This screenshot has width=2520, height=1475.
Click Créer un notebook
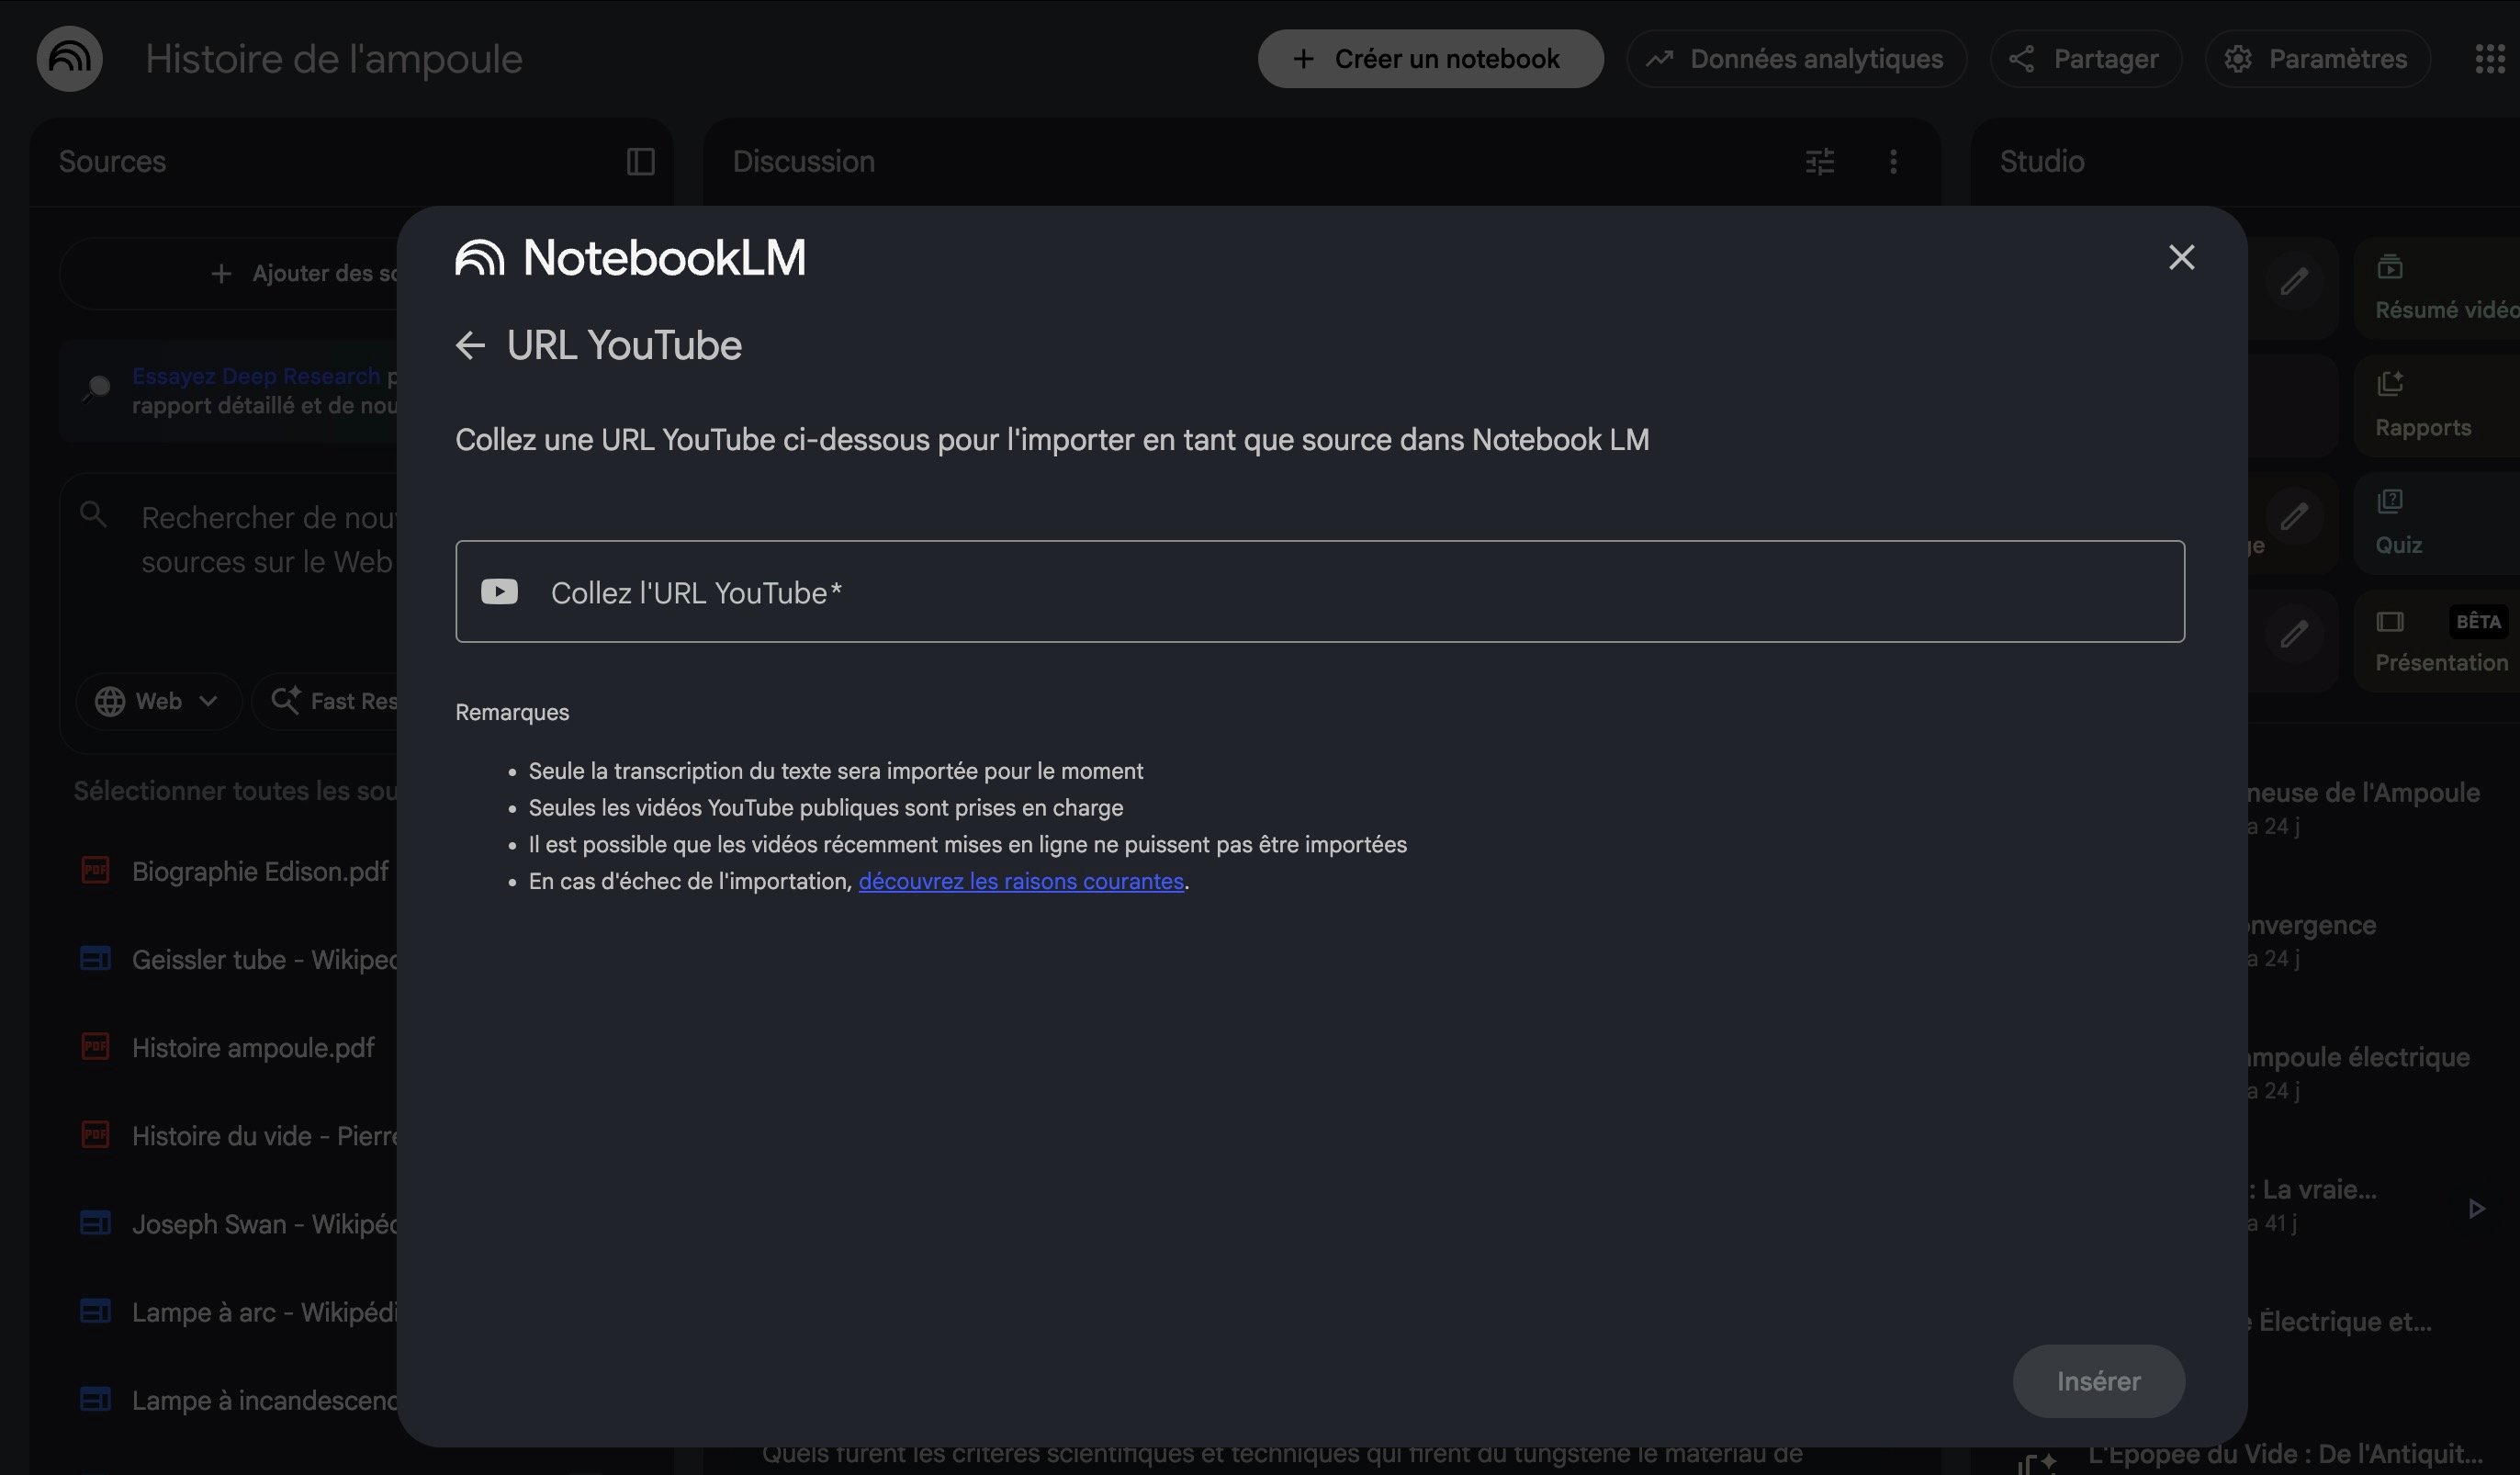coord(1430,59)
